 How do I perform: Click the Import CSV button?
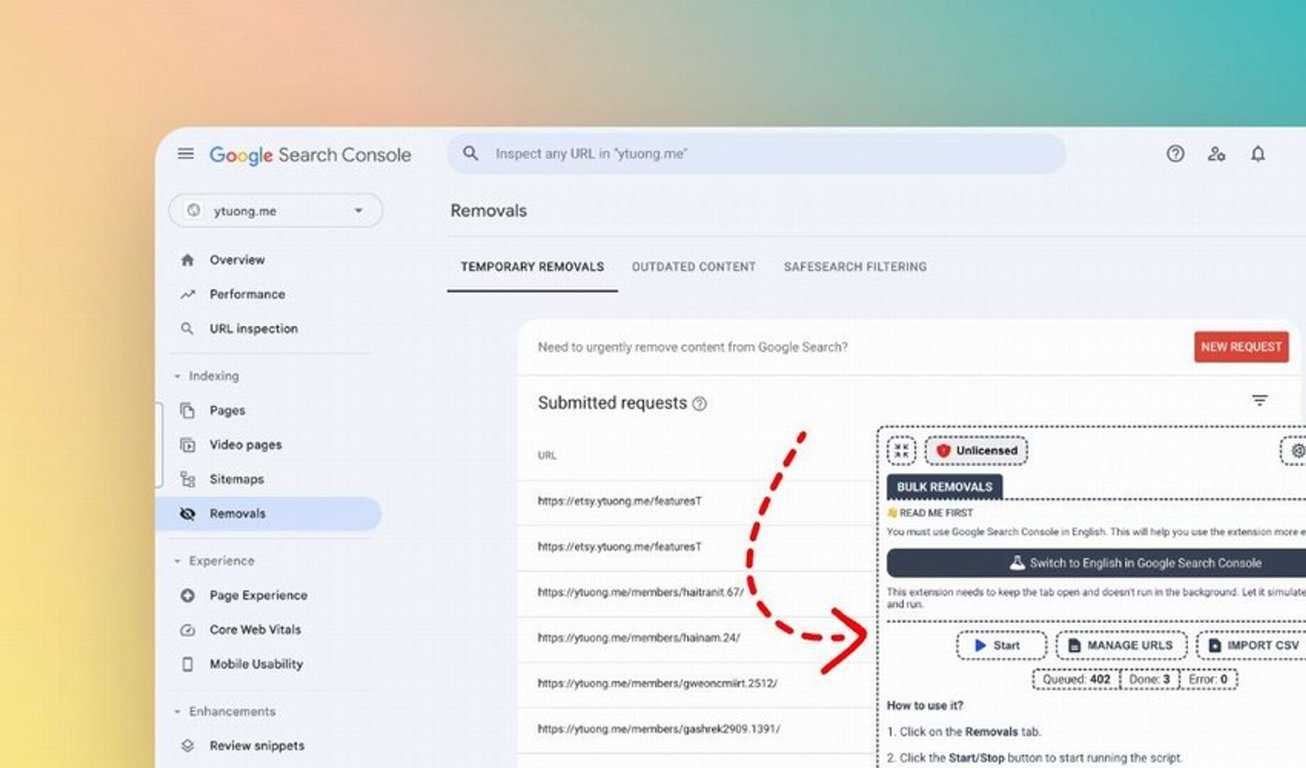pyautogui.click(x=1252, y=646)
